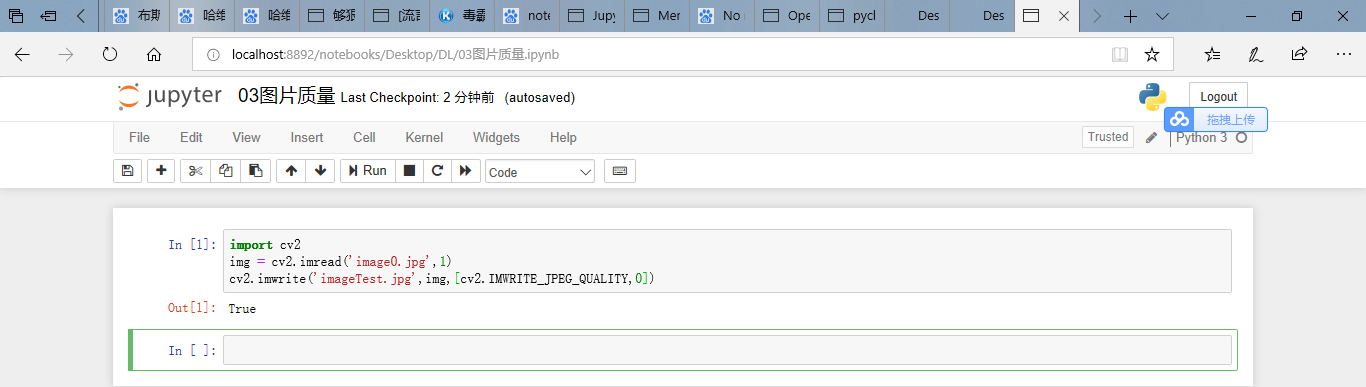
Task: Open the Insert menu
Action: point(307,137)
